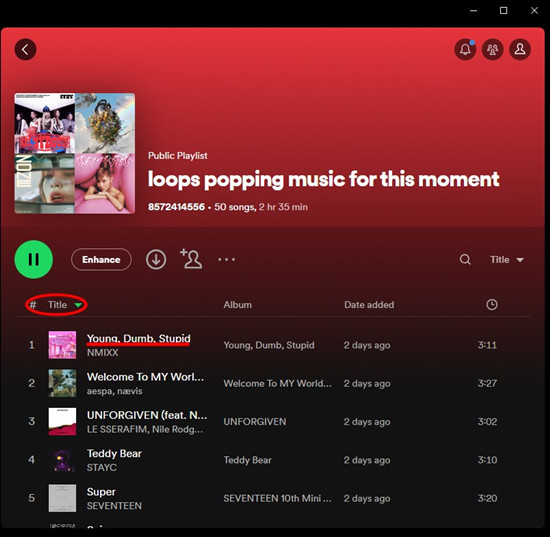Open the notifications bell icon

[x=465, y=49]
